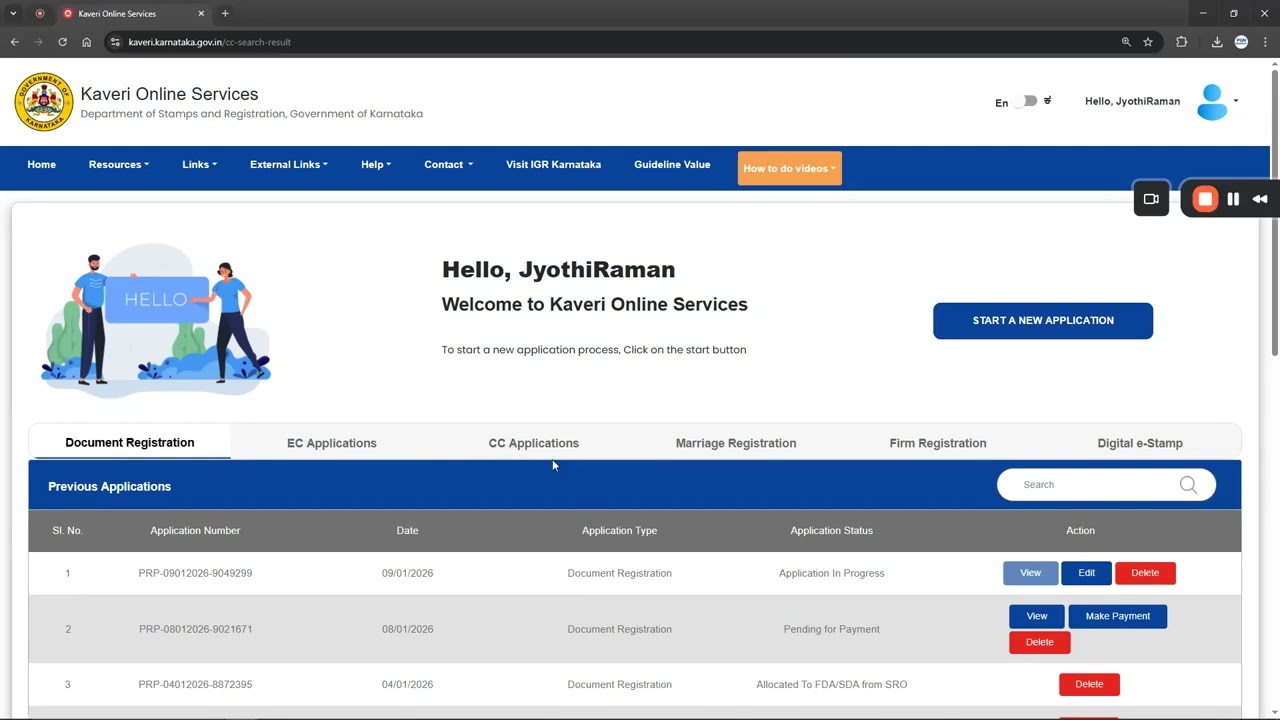Expand the Contact dropdown menu
The image size is (1280, 720).
point(448,164)
